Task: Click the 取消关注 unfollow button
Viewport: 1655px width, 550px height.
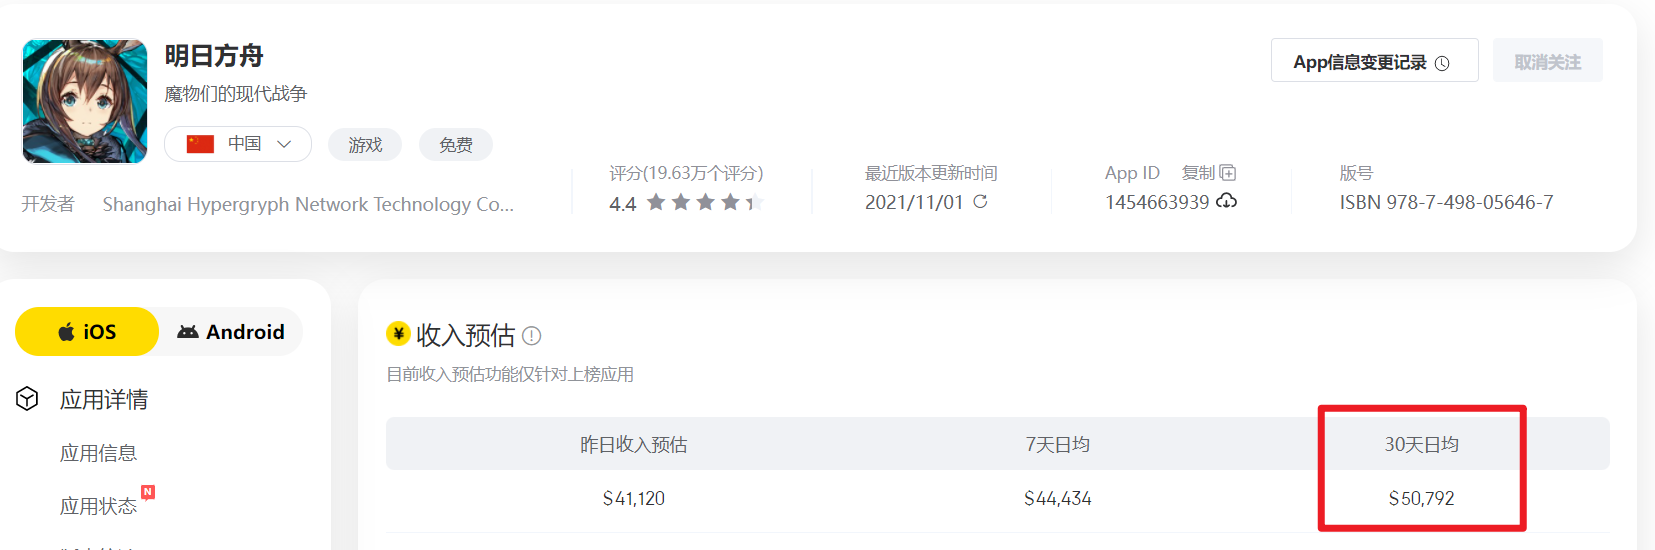Action: tap(1547, 62)
